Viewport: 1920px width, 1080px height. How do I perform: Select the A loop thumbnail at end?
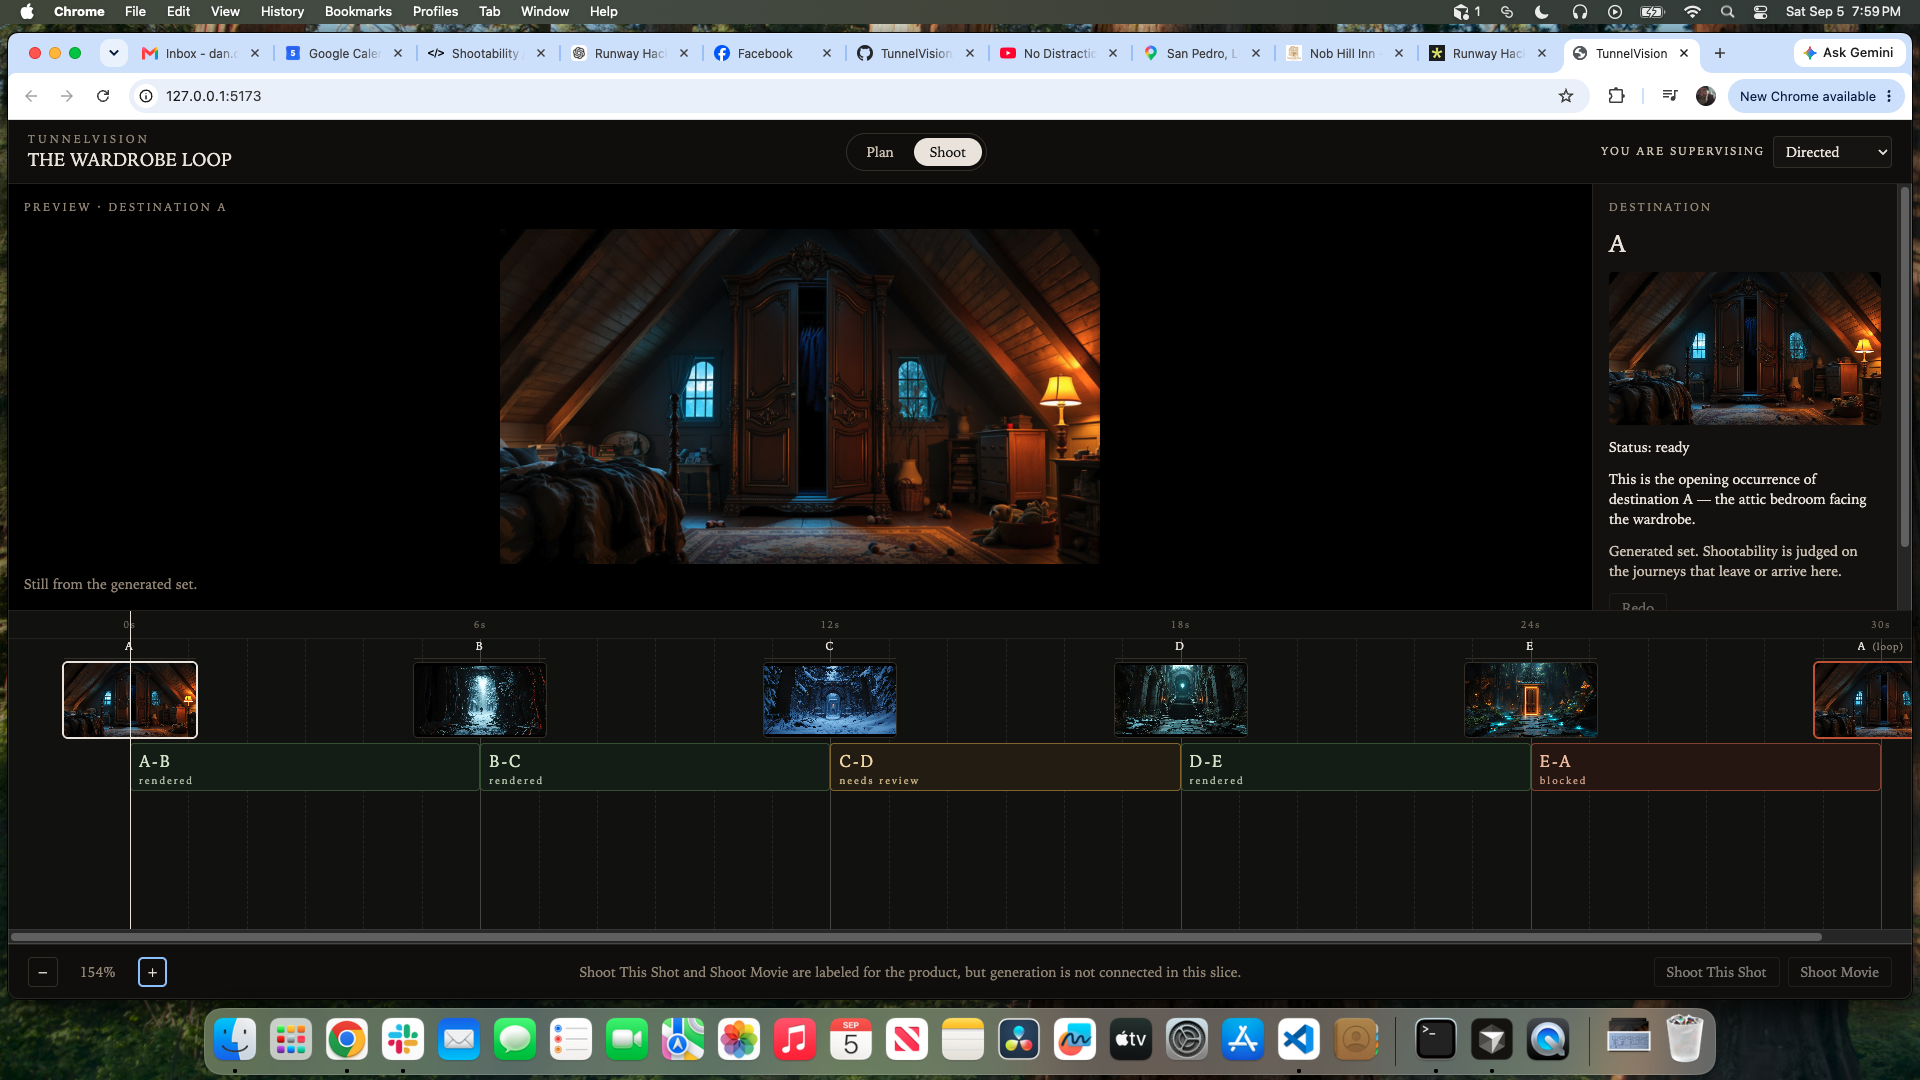click(x=1863, y=700)
